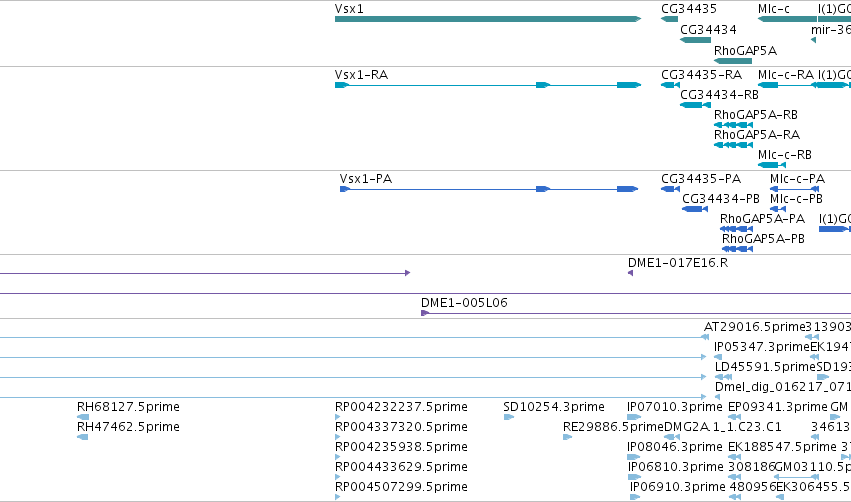The height and width of the screenshot is (502, 851).
Task: Click the CG34435 gene label
Action: click(689, 9)
